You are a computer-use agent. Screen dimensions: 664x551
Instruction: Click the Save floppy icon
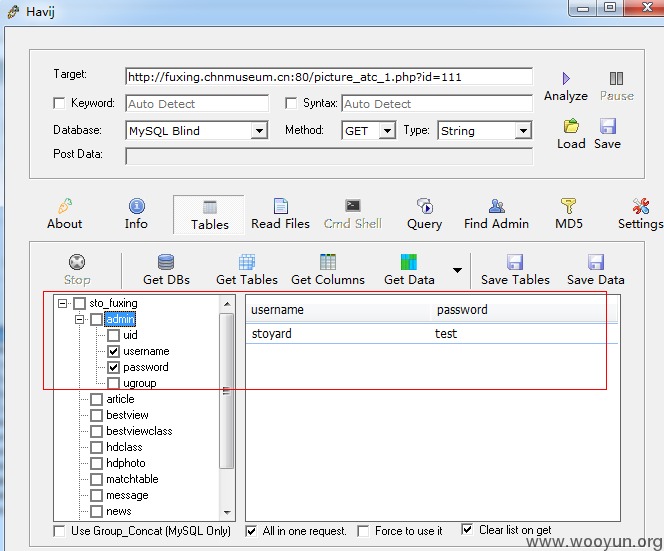608,126
